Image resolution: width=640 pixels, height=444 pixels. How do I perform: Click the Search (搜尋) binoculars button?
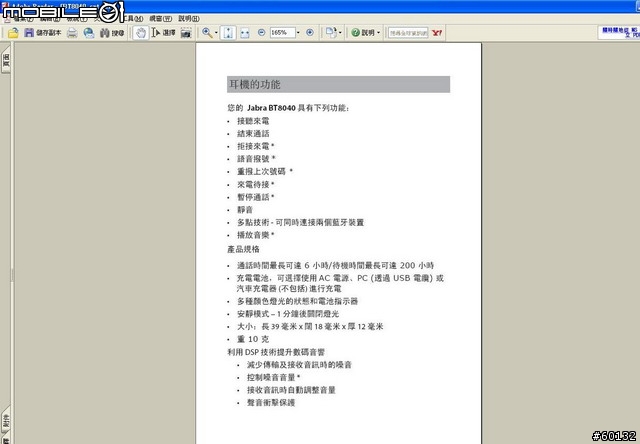[x=112, y=33]
